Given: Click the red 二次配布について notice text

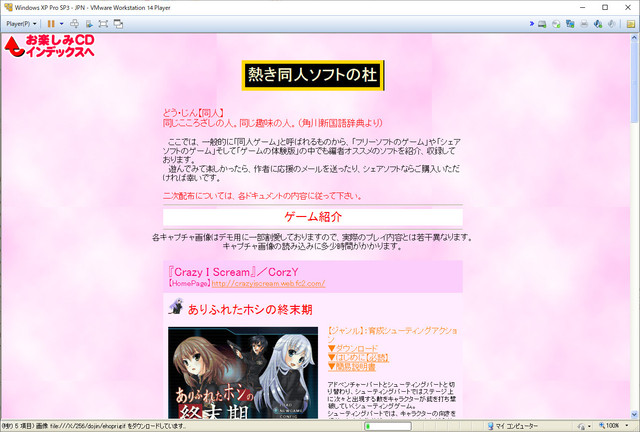Looking at the screenshot, I should pyautogui.click(x=263, y=196).
